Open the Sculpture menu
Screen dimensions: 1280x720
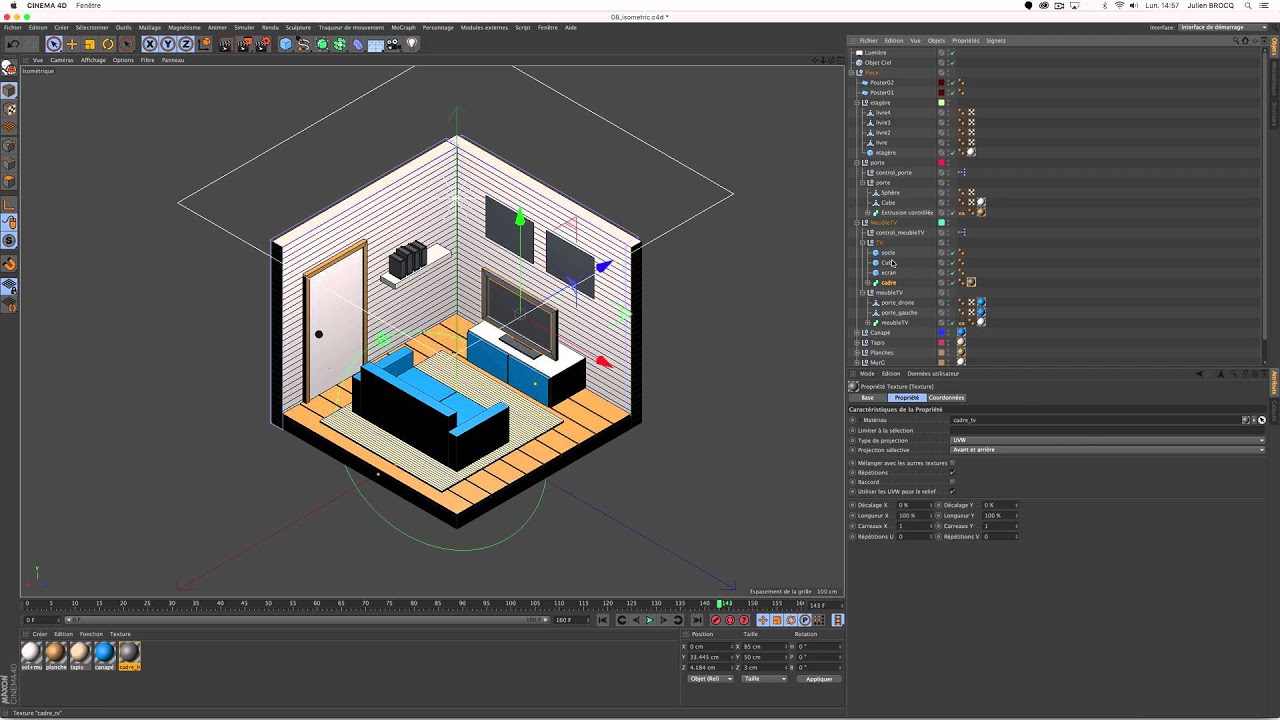(298, 28)
